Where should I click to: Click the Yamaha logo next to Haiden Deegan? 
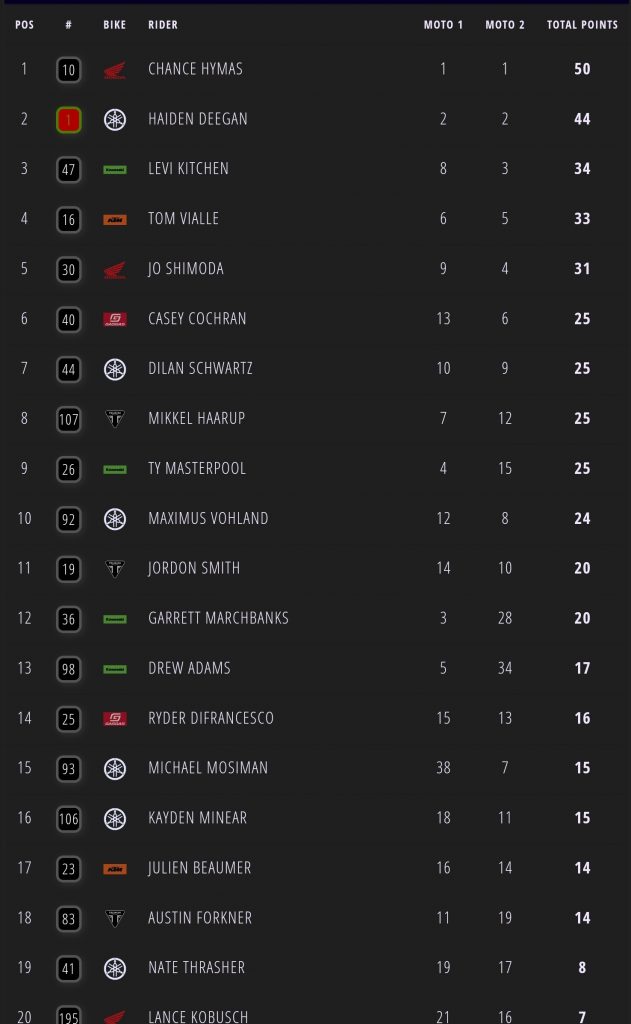(x=115, y=119)
